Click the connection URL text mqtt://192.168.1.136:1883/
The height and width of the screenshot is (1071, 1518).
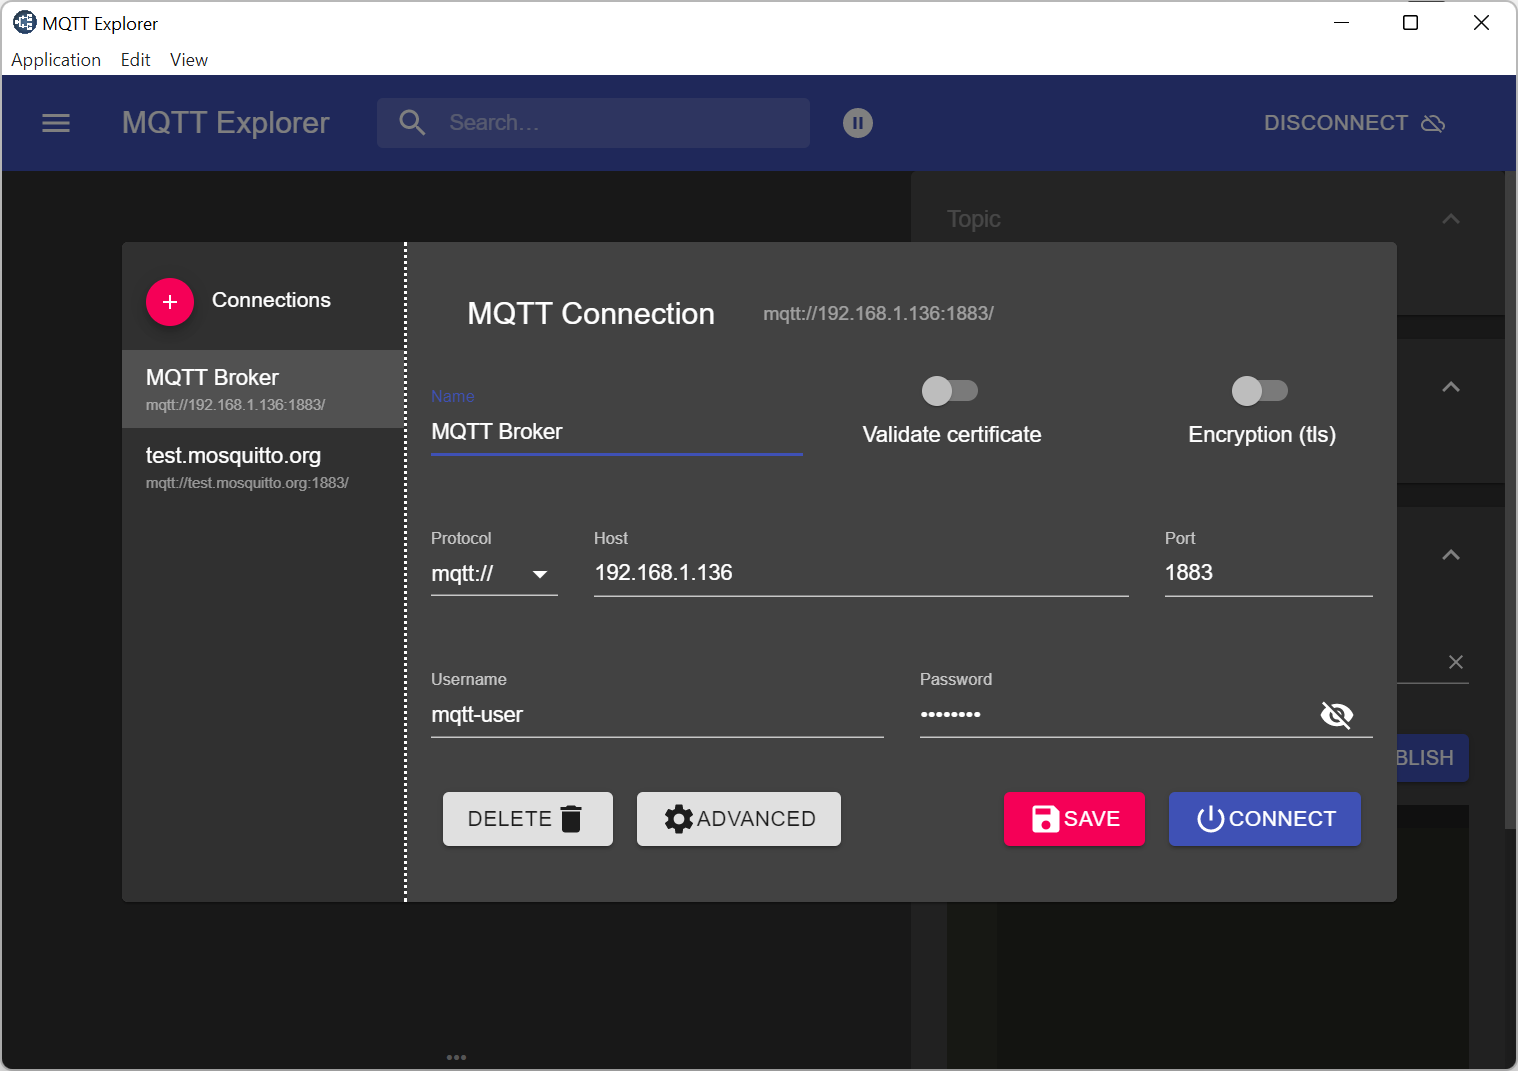point(878,314)
